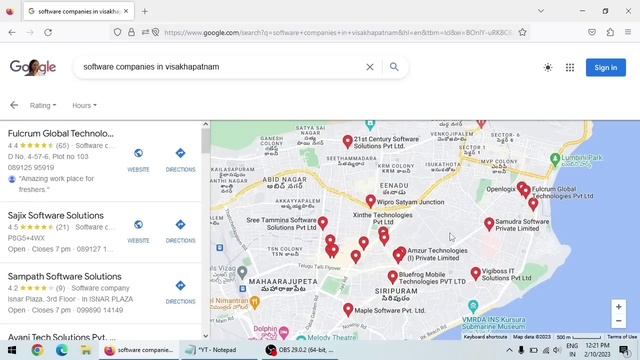Image resolution: width=640 pixels, height=360 pixels.
Task: Click the Sign in button
Action: click(606, 67)
